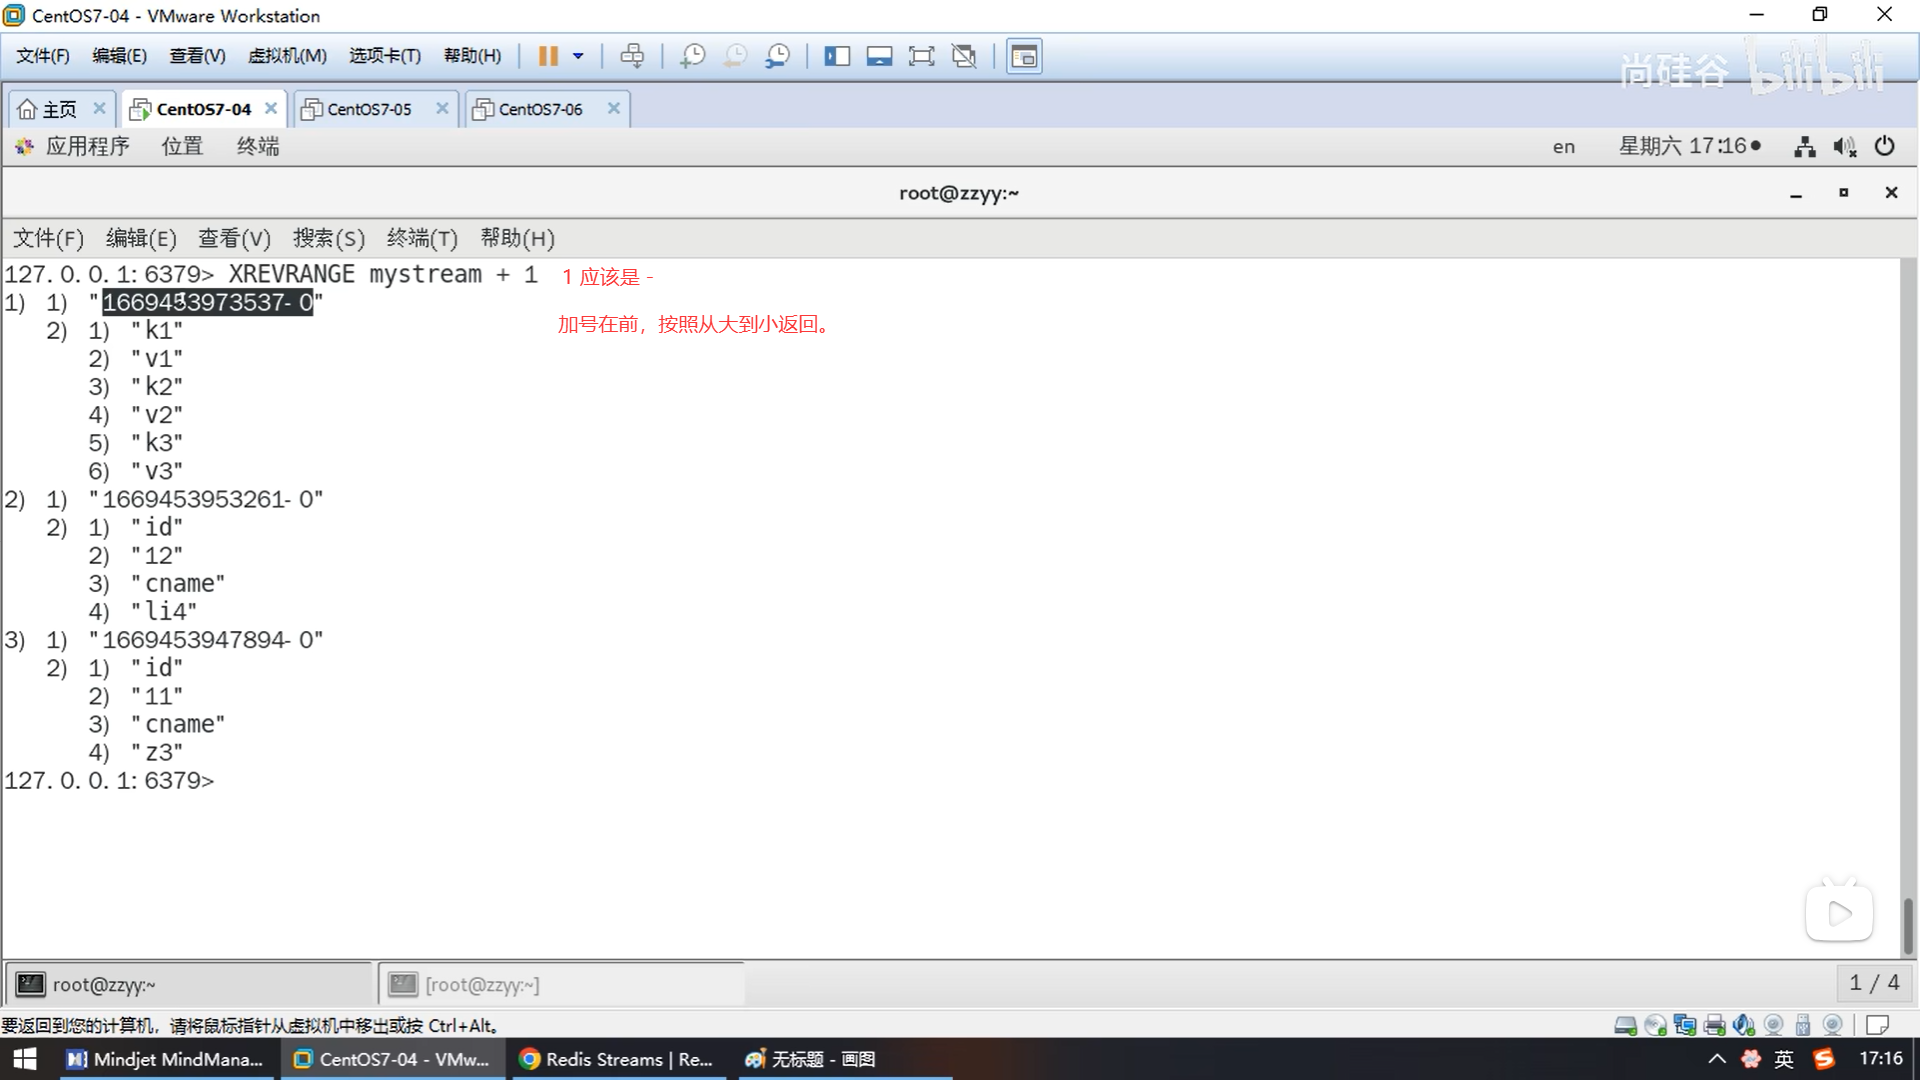Viewport: 1920px width, 1080px height.
Task: Open Redis Streams Chrome window in taskbar
Action: click(x=617, y=1059)
